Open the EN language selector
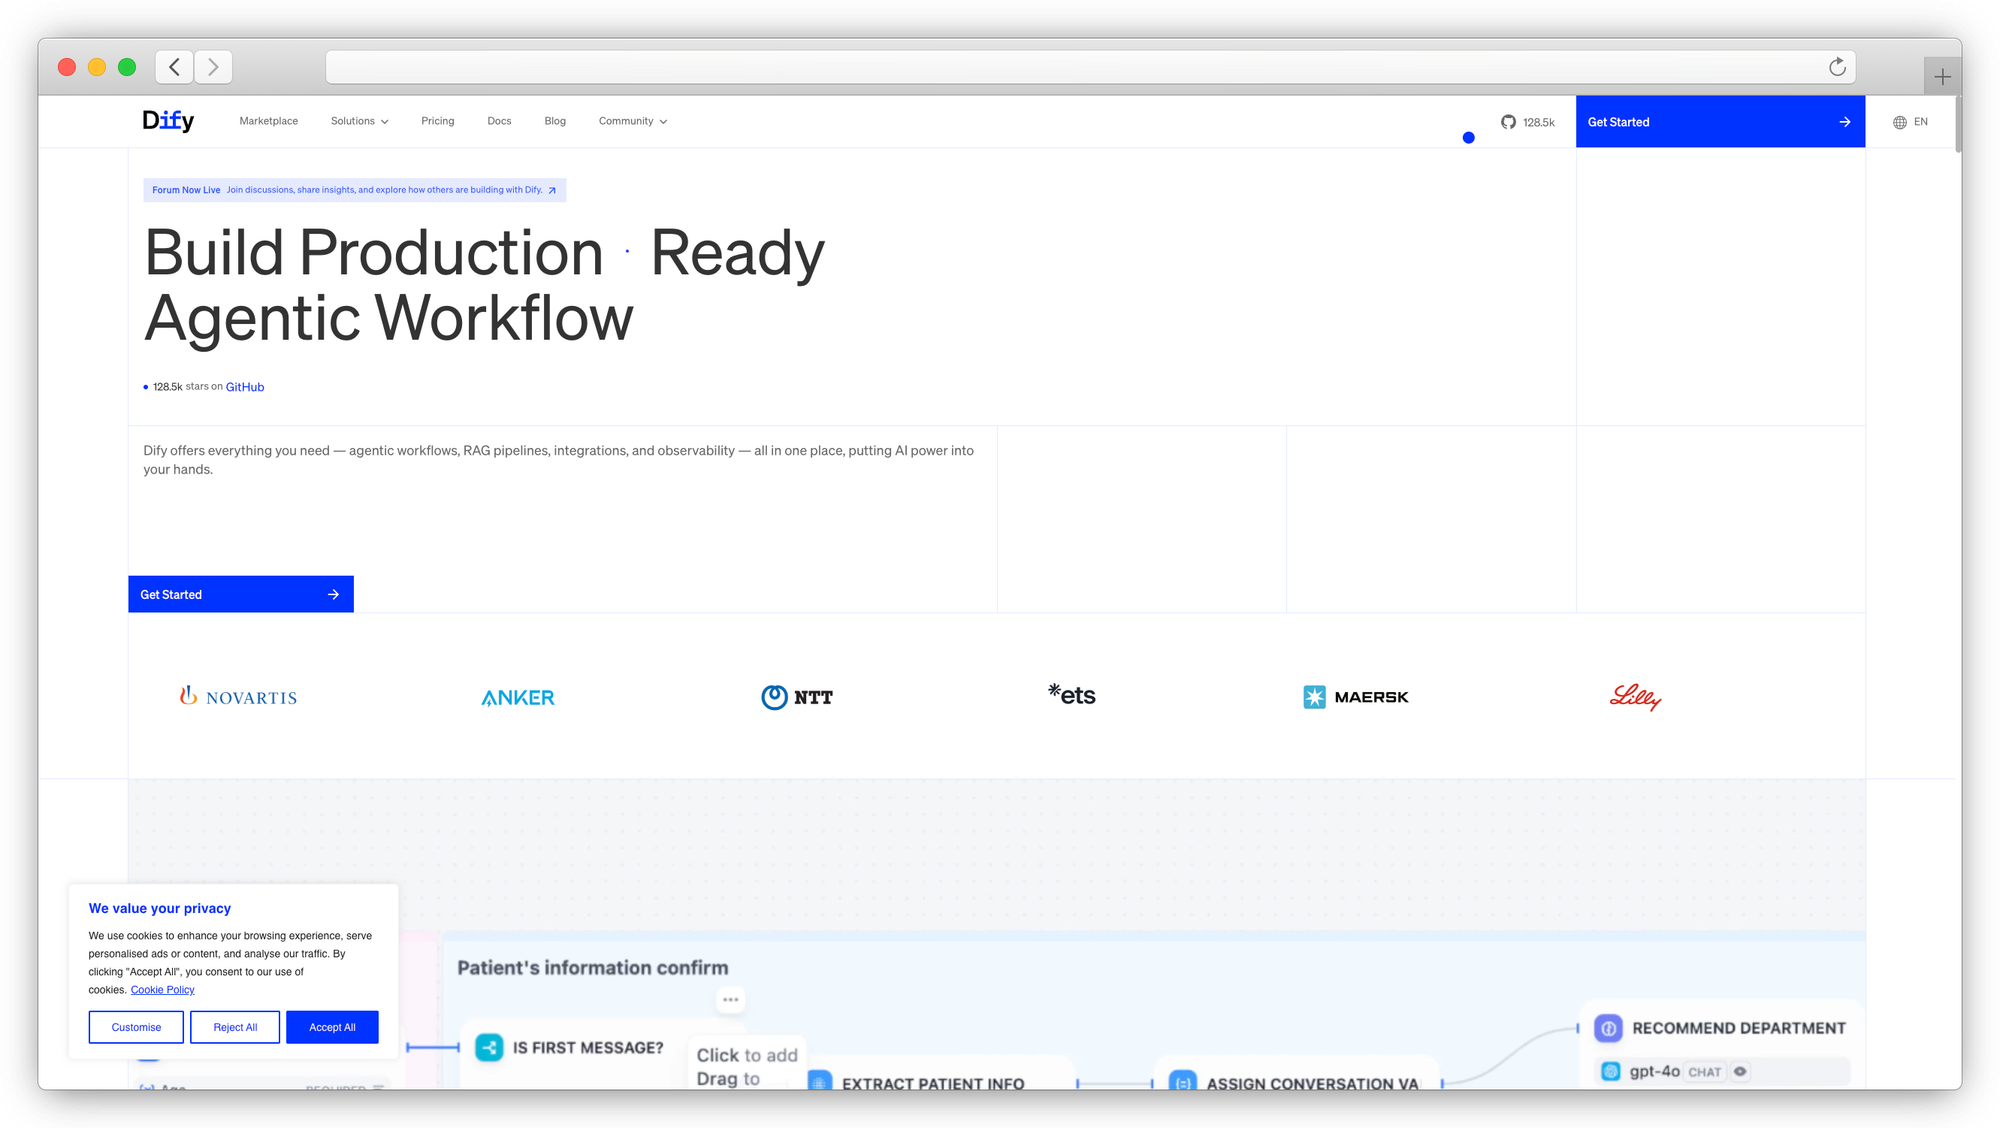Screen dimensions: 2000x1128 pyautogui.click(x=1920, y=122)
